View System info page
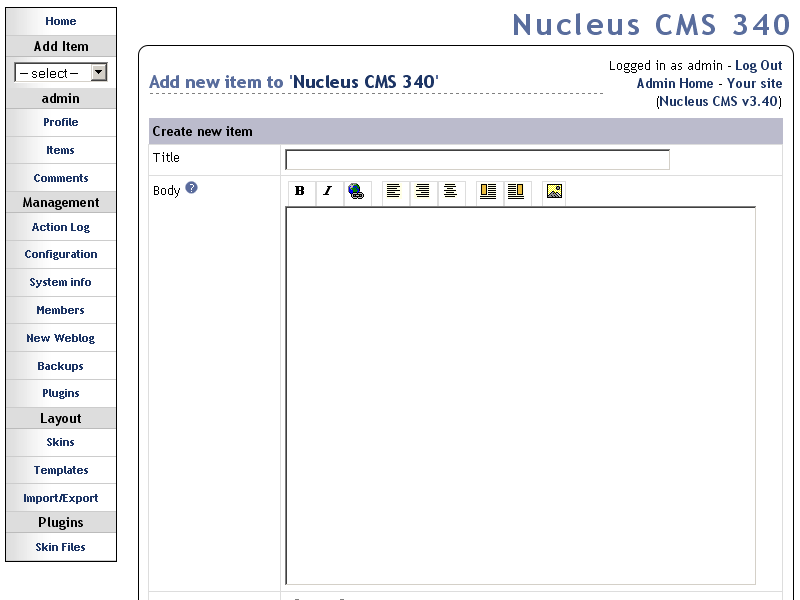 point(61,282)
